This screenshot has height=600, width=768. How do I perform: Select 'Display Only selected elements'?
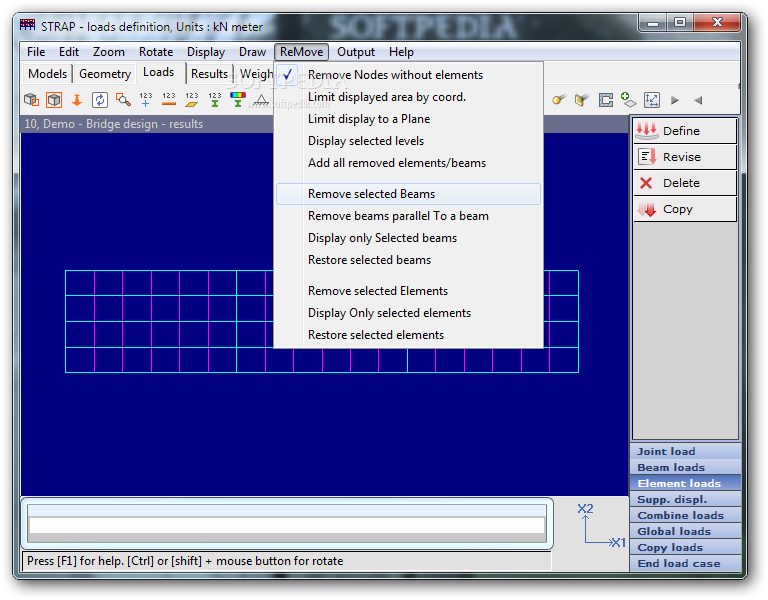pos(408,313)
